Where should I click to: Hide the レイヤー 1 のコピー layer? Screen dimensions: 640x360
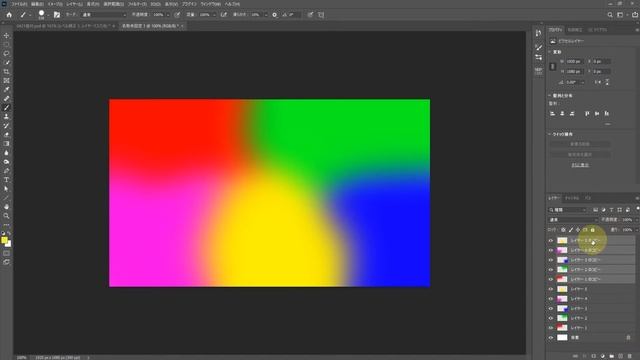(x=551, y=279)
